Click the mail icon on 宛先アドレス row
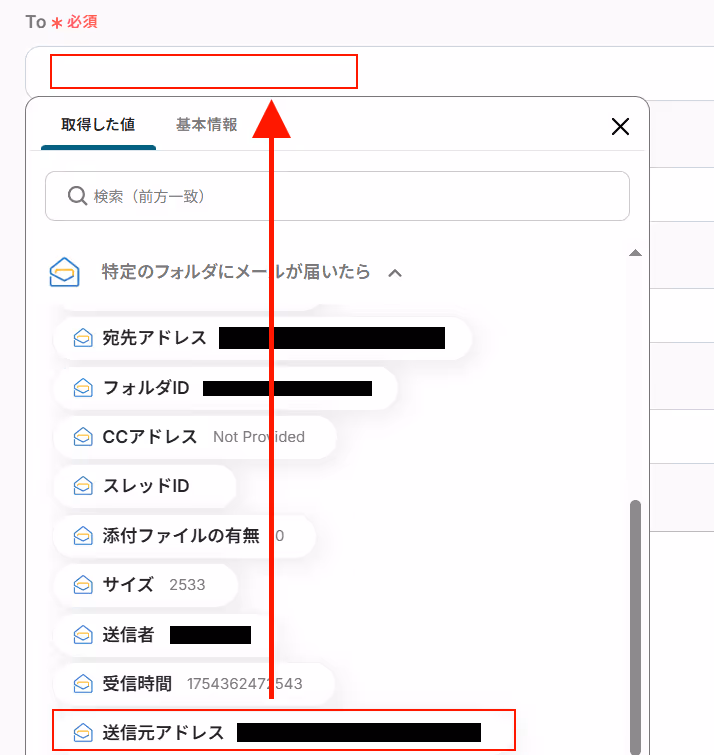Image resolution: width=714 pixels, height=755 pixels. (x=83, y=338)
